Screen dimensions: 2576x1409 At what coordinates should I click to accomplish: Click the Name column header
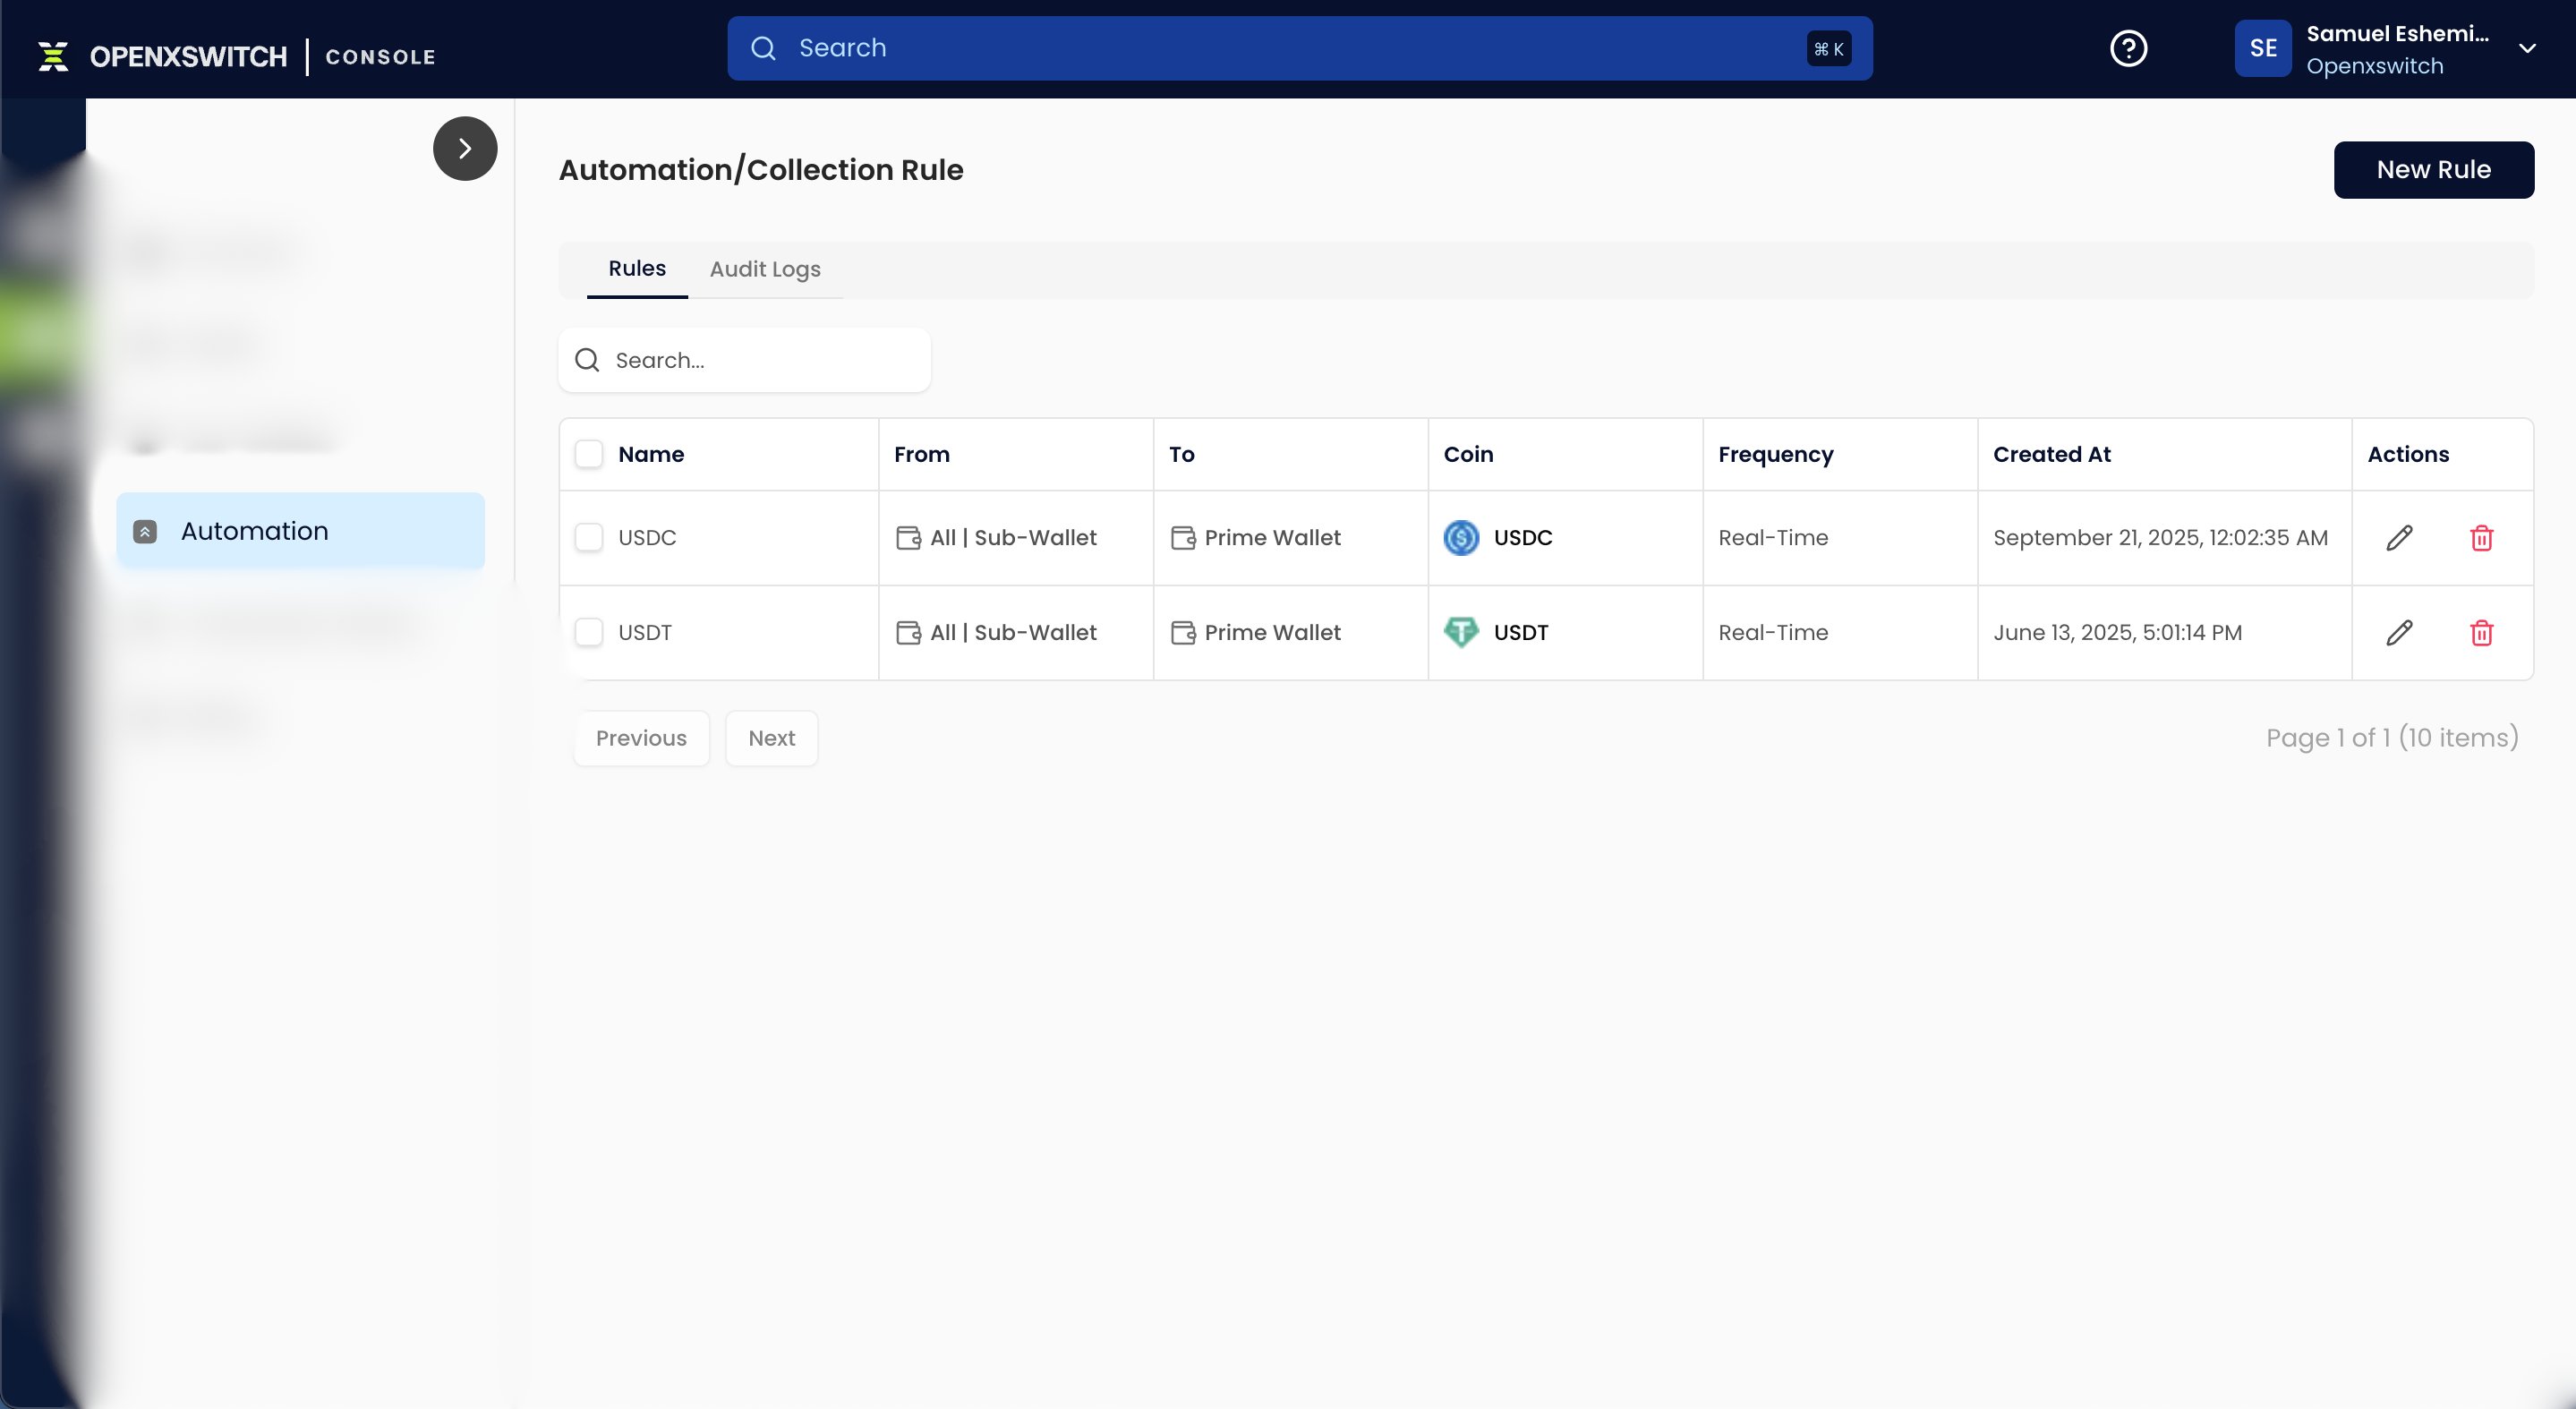coord(651,454)
